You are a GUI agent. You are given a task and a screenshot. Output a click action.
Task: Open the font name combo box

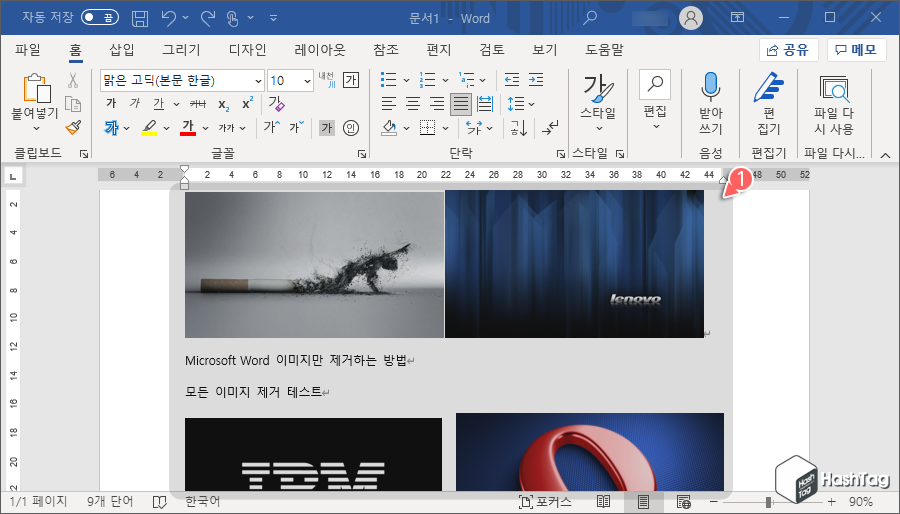tap(182, 81)
